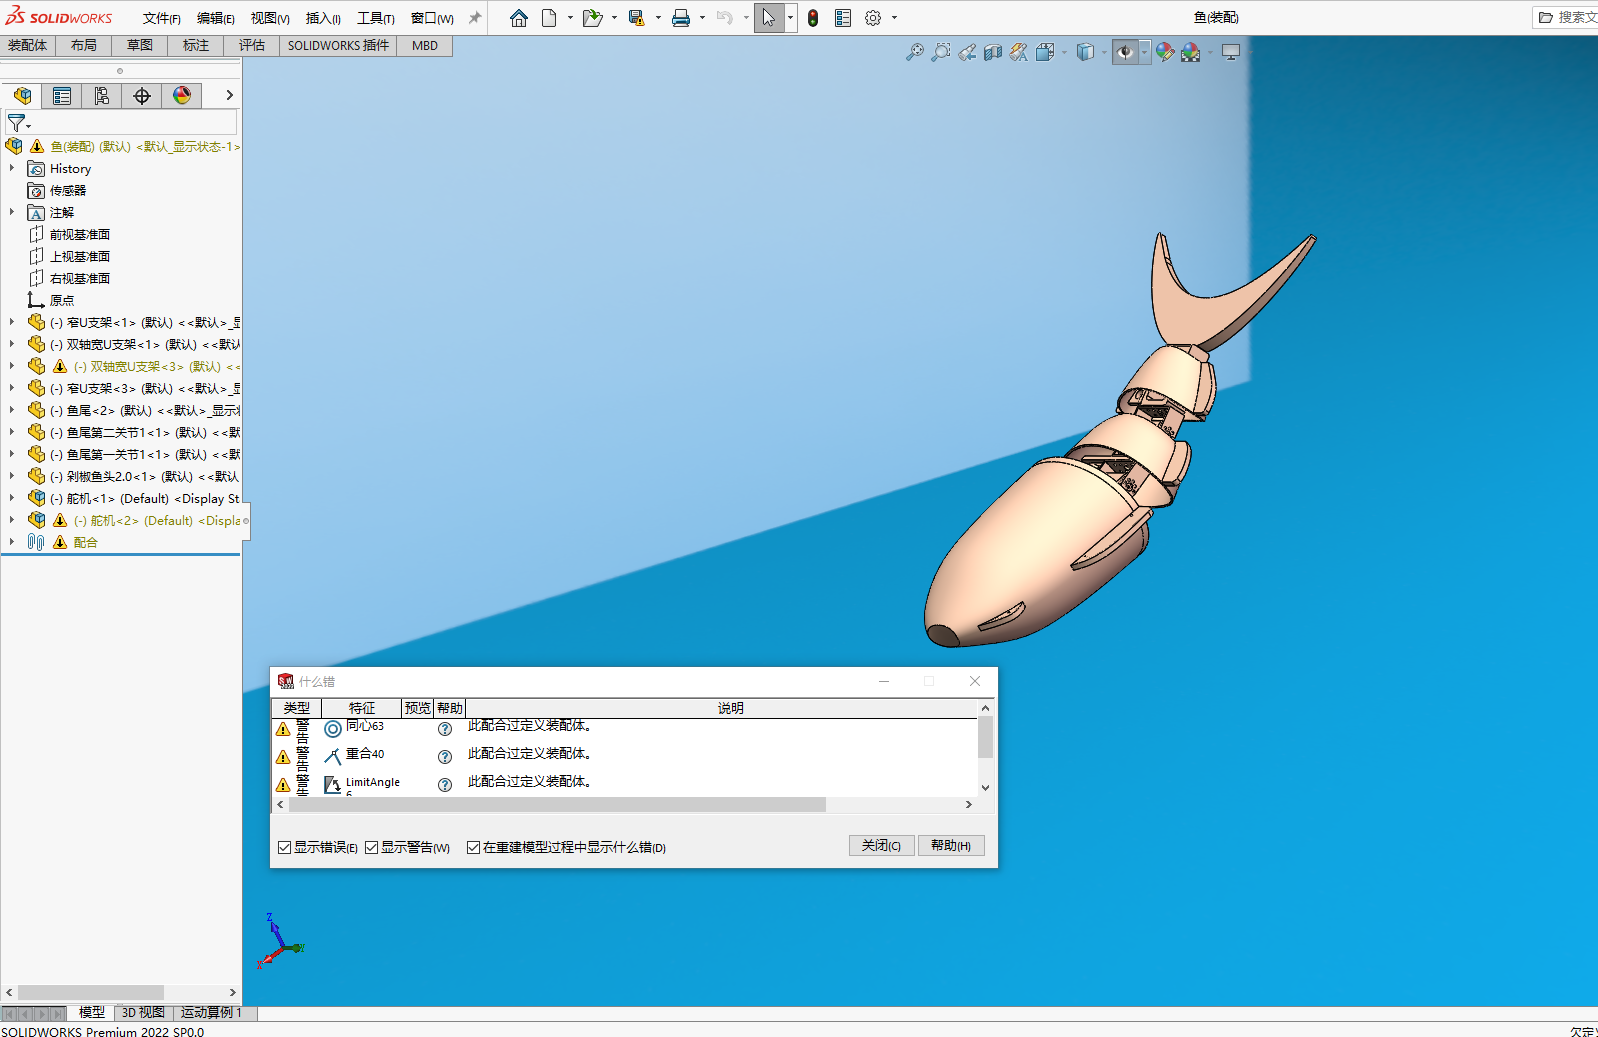The height and width of the screenshot is (1037, 1598).
Task: Select the 原点 origin item
Action: pyautogui.click(x=62, y=300)
